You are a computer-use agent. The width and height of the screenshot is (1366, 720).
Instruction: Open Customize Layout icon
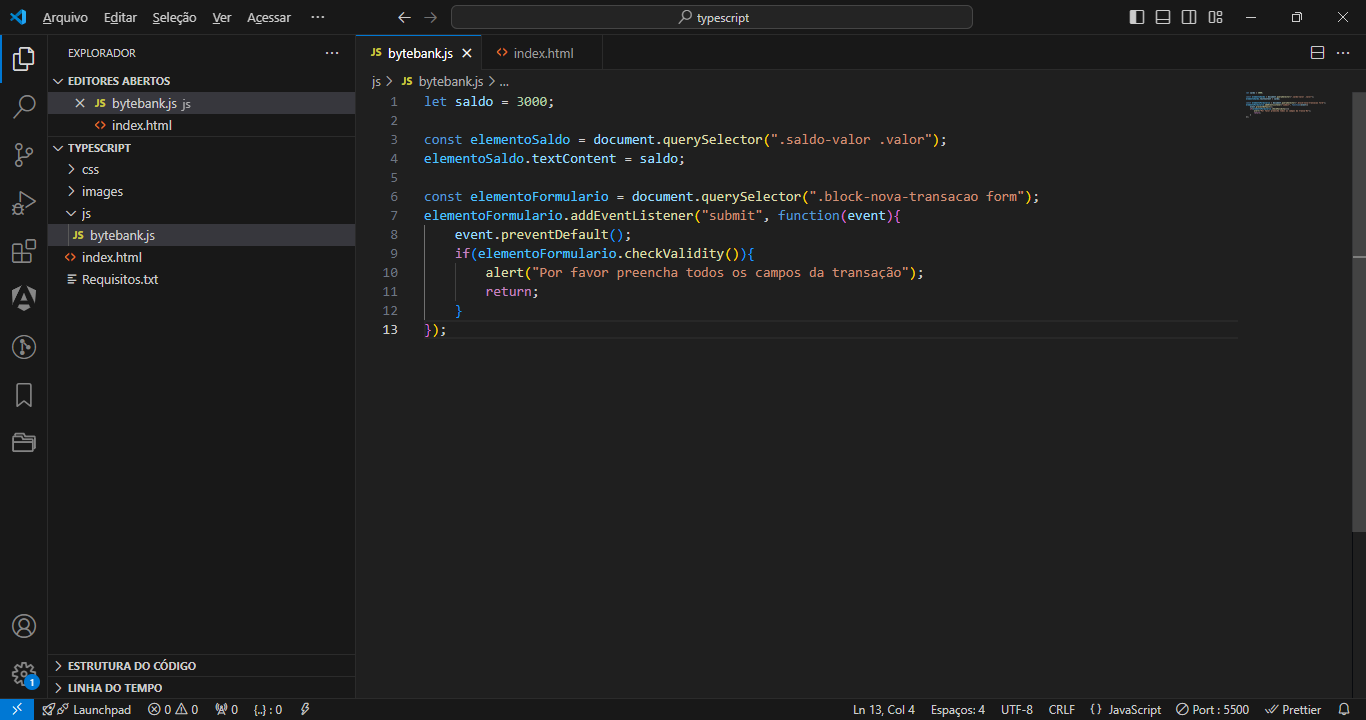[1215, 17]
